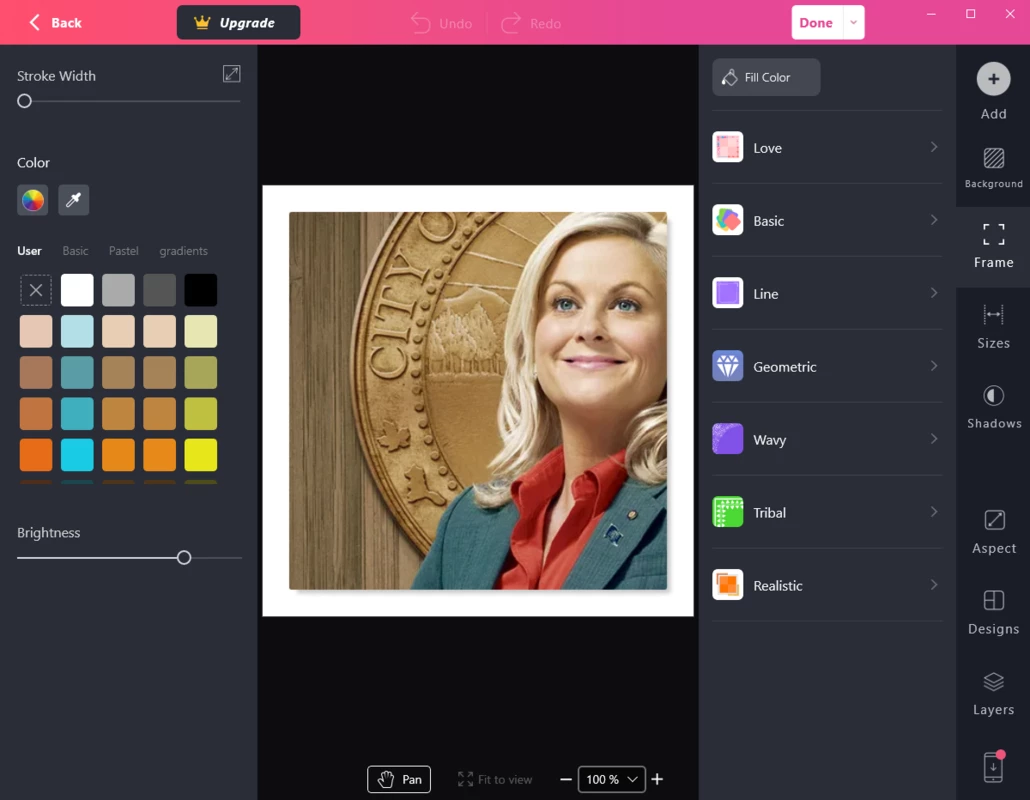Click the portrait photo on the canvas
The height and width of the screenshot is (800, 1030).
pyautogui.click(x=478, y=400)
